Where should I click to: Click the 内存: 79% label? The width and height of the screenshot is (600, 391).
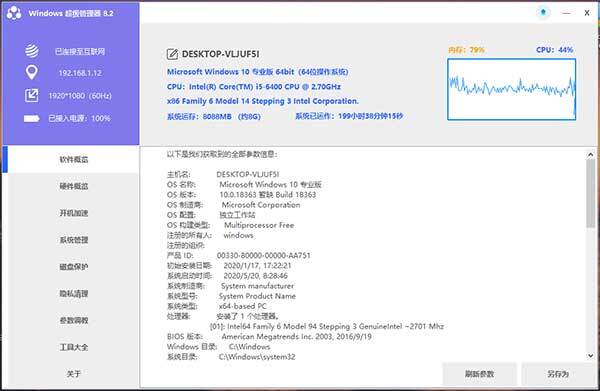tap(466, 50)
